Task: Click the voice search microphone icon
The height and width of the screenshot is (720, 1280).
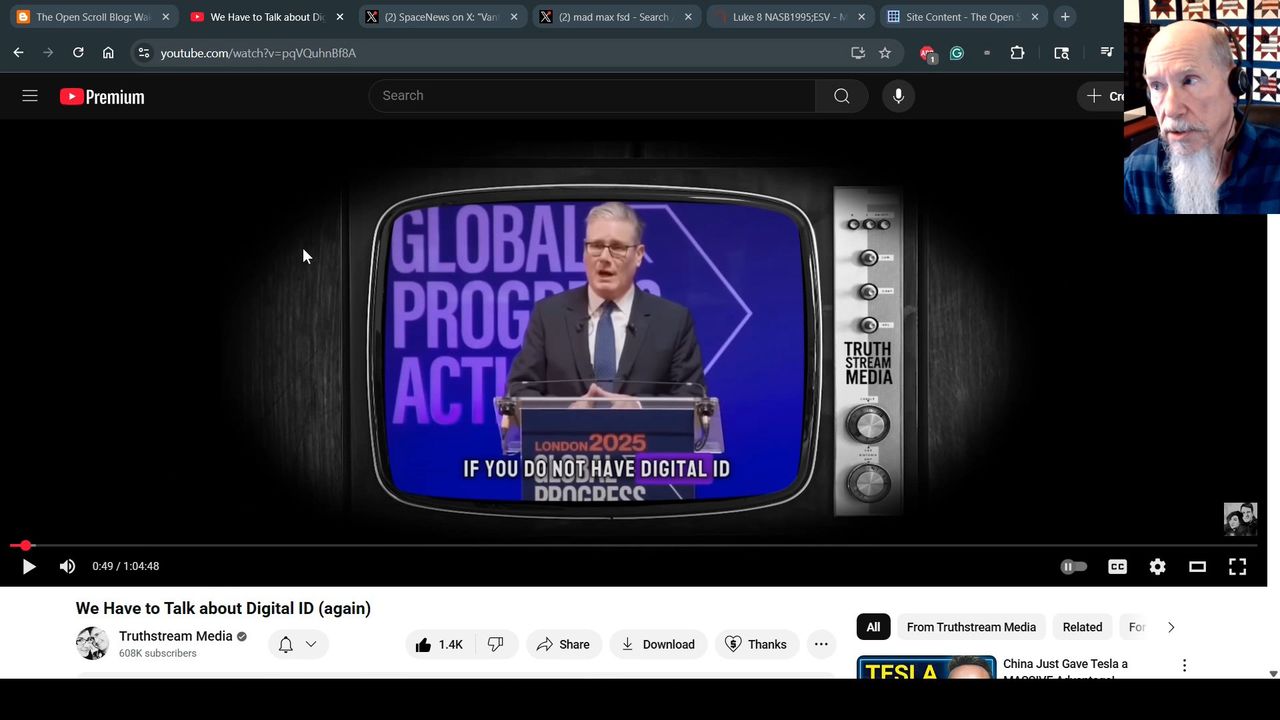Action: pyautogui.click(x=898, y=96)
